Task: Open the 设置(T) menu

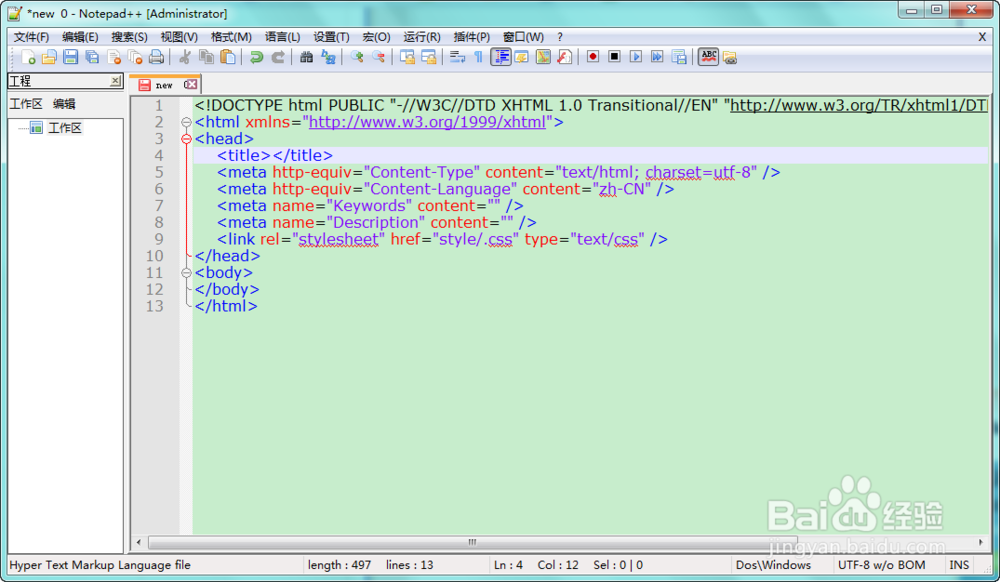Action: coord(332,37)
